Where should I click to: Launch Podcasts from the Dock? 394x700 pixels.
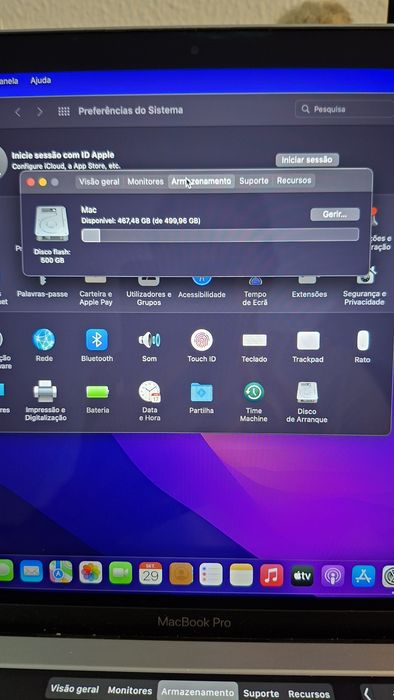(x=333, y=576)
